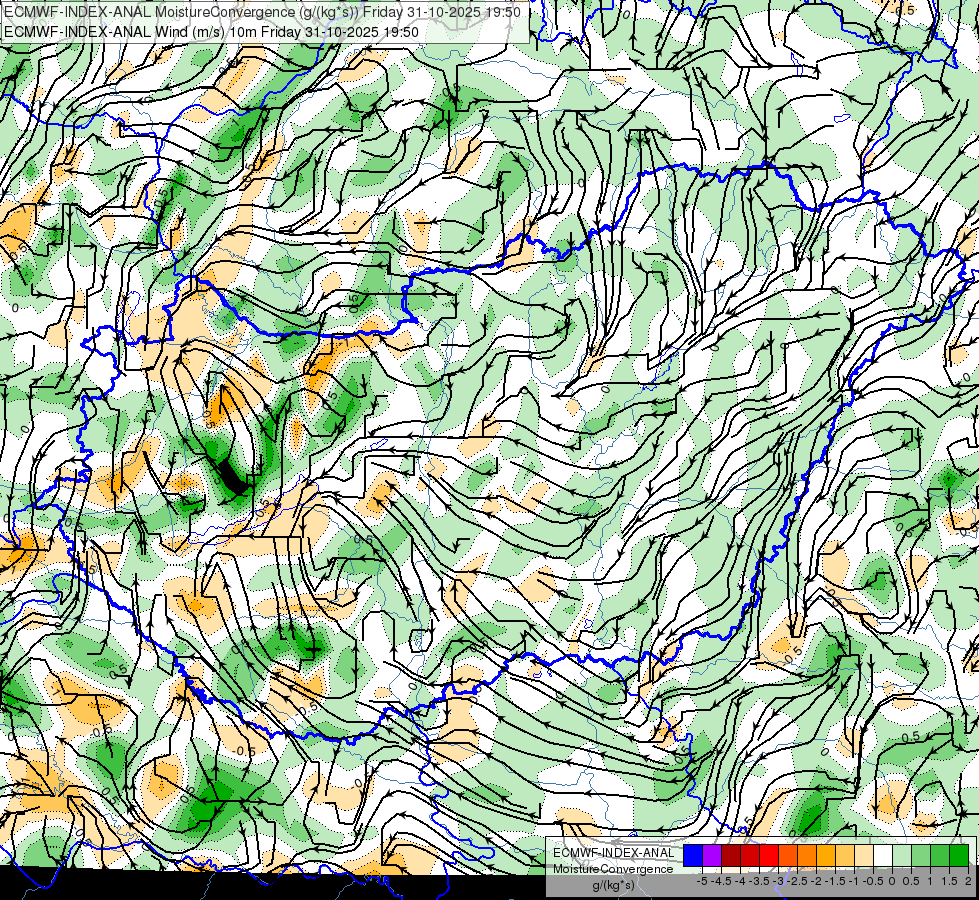Screen dimensions: 979x900
Task: Click the 'Wind (m/s) 10m' title line
Action: (211, 32)
